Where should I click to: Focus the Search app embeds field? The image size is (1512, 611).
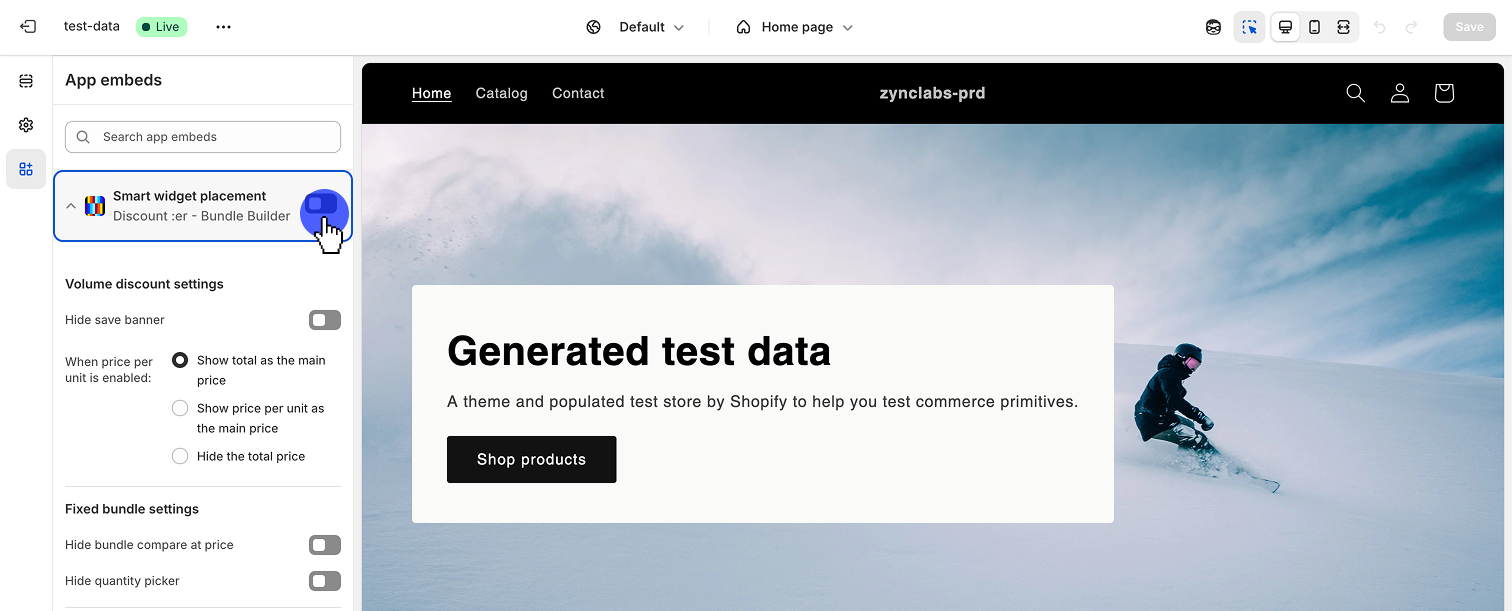click(203, 137)
